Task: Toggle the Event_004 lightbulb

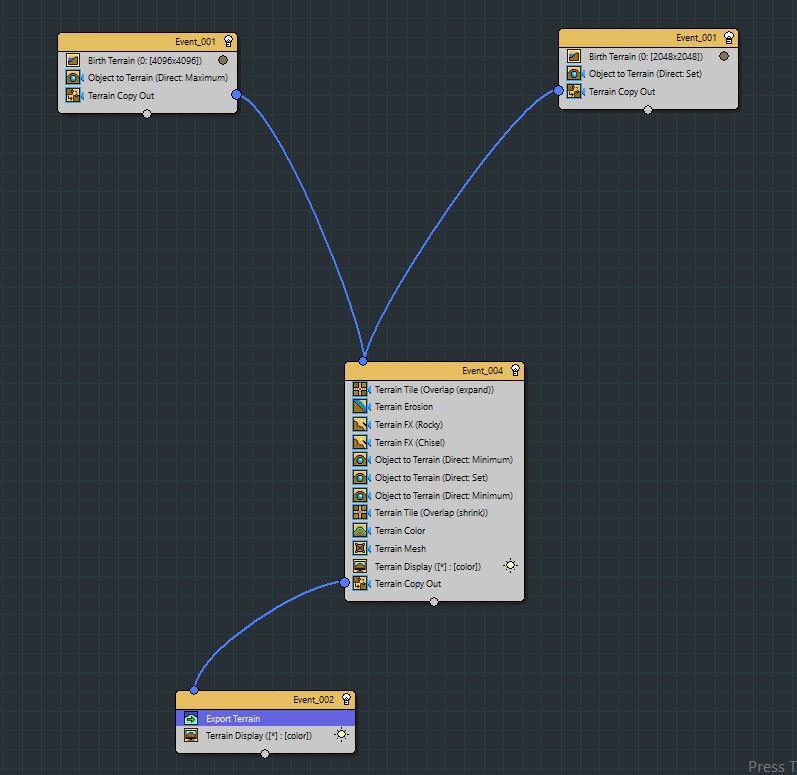Action: click(515, 370)
